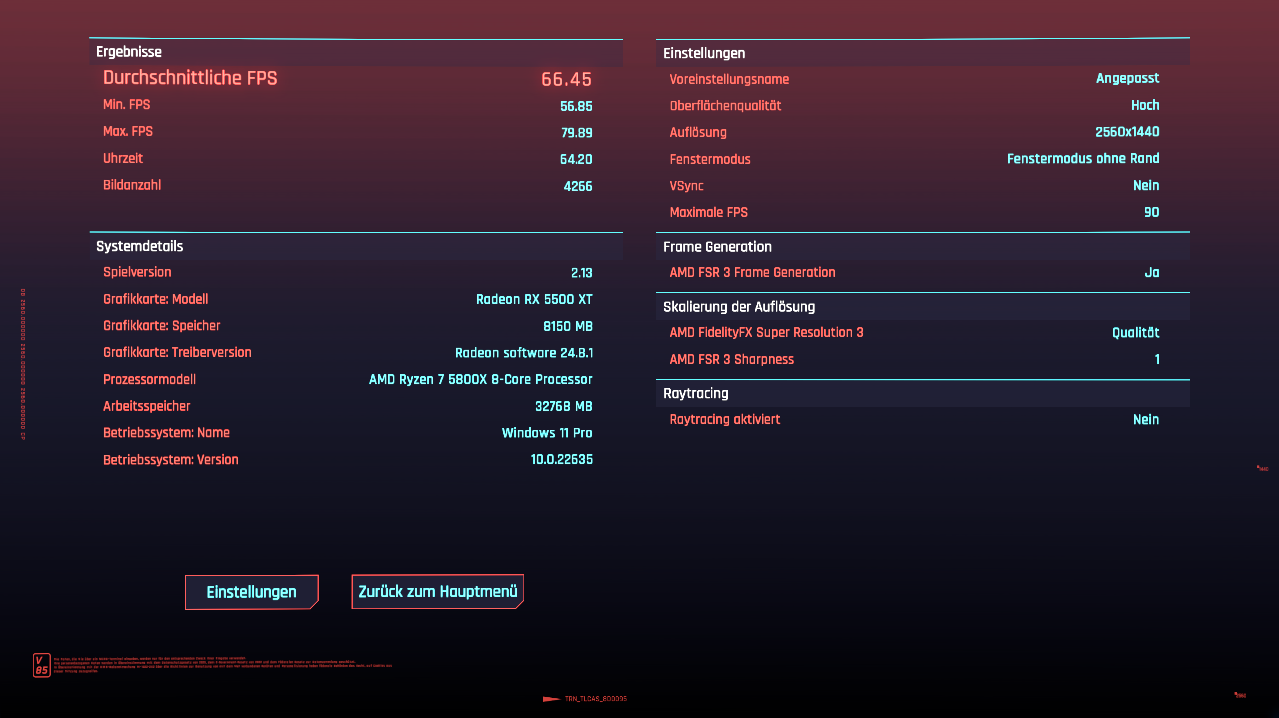The width and height of the screenshot is (1279, 718).
Task: Click the Auflösung label
Action: pos(698,132)
